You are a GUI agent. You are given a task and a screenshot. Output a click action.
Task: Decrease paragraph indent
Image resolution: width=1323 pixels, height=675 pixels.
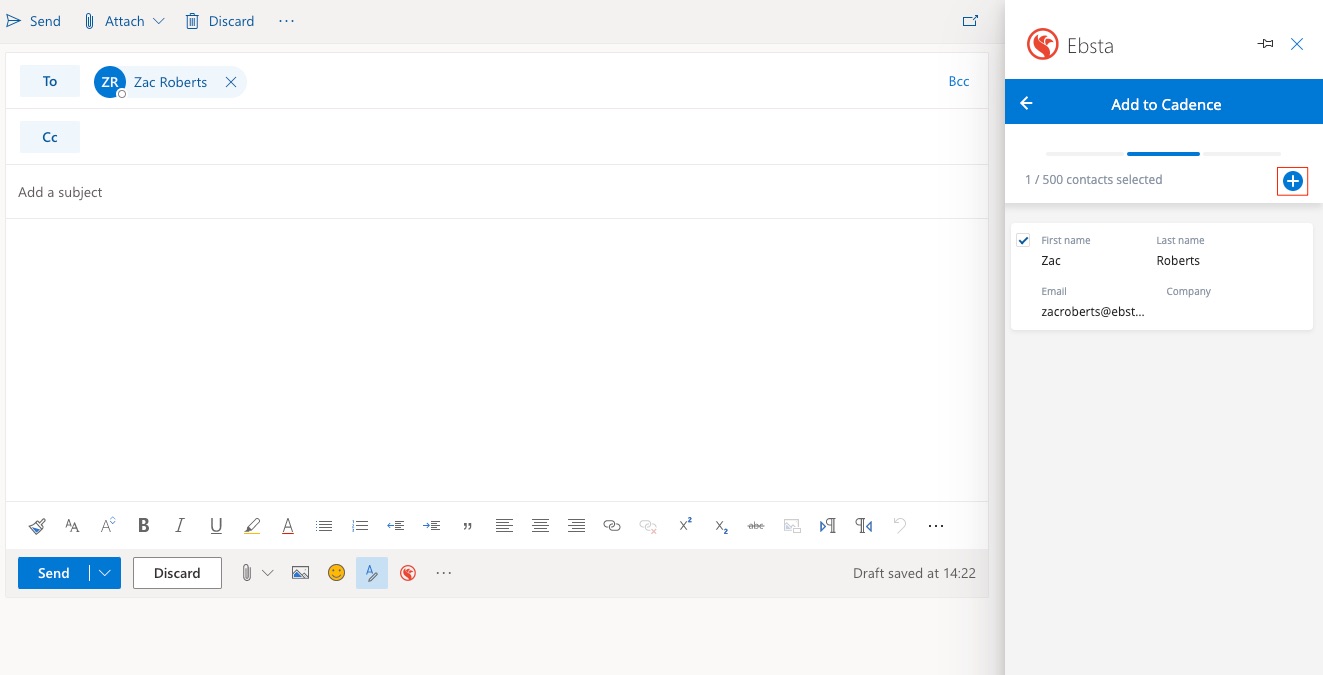[396, 525]
